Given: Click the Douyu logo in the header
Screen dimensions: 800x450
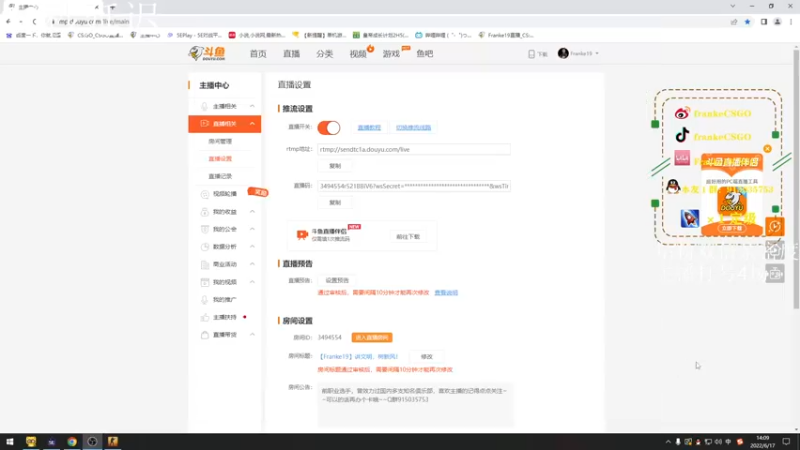Looking at the screenshot, I should 207,53.
